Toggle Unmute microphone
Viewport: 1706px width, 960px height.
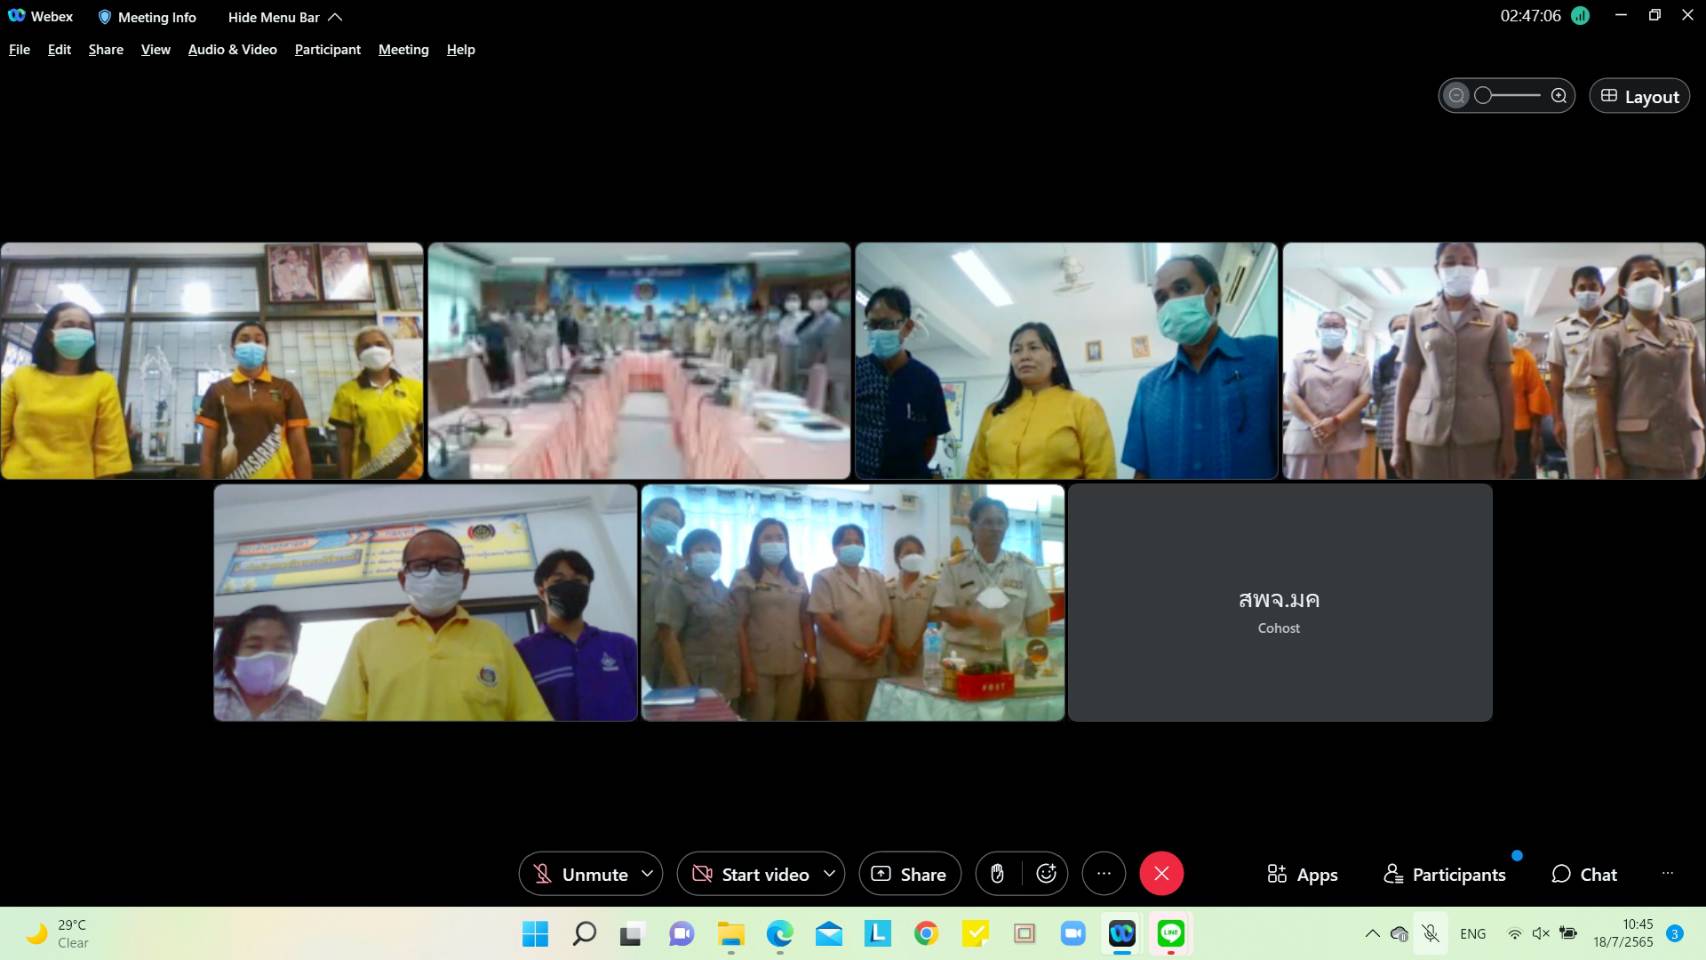(580, 874)
